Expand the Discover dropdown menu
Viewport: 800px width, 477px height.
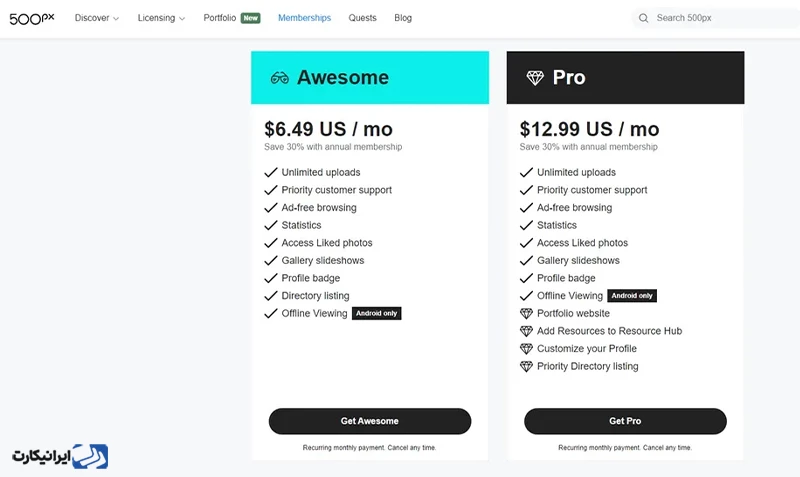[x=97, y=18]
